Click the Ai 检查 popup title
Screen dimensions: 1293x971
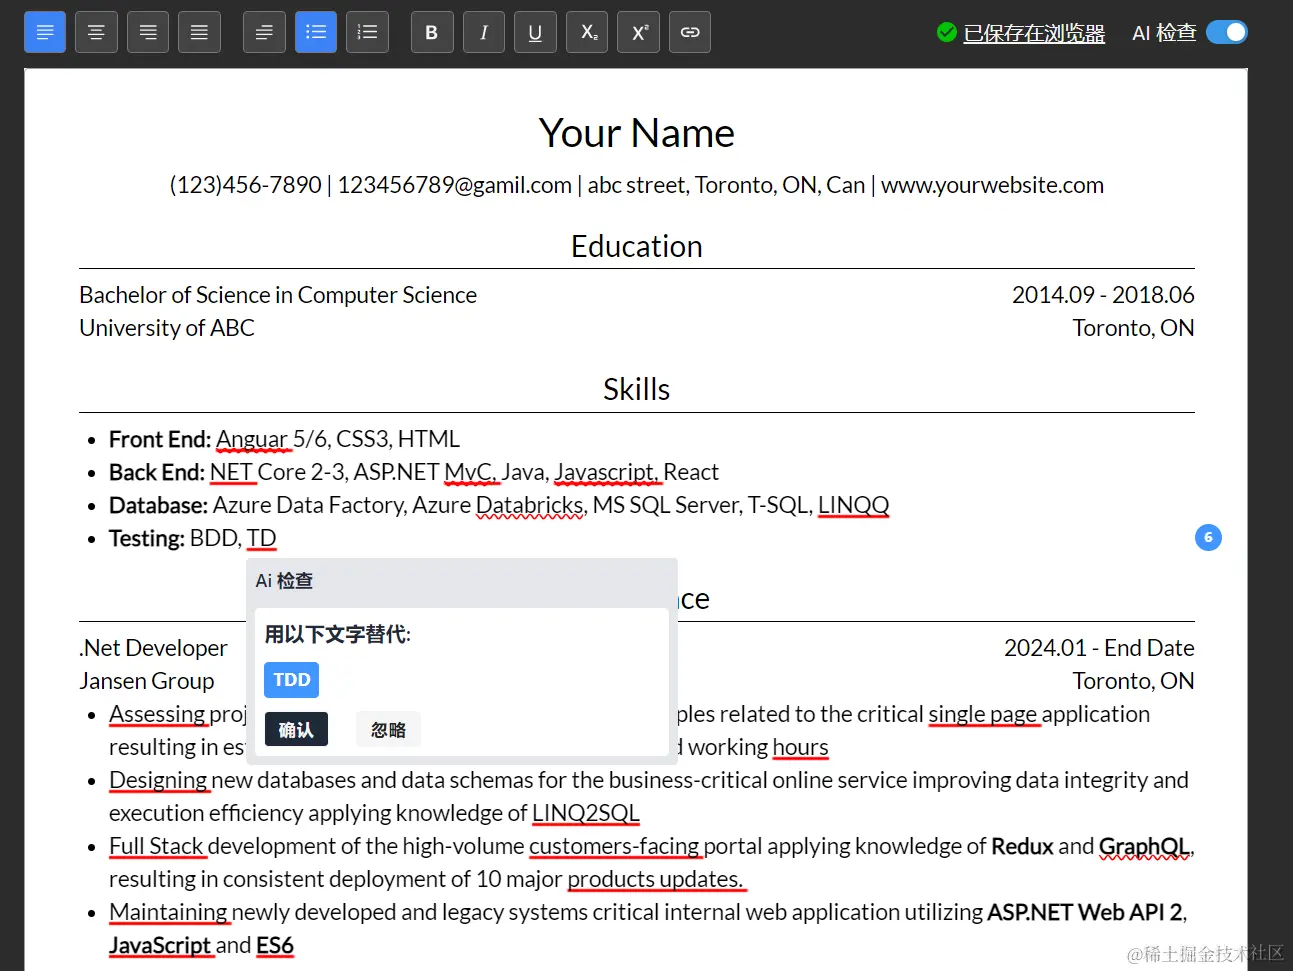coord(284,581)
